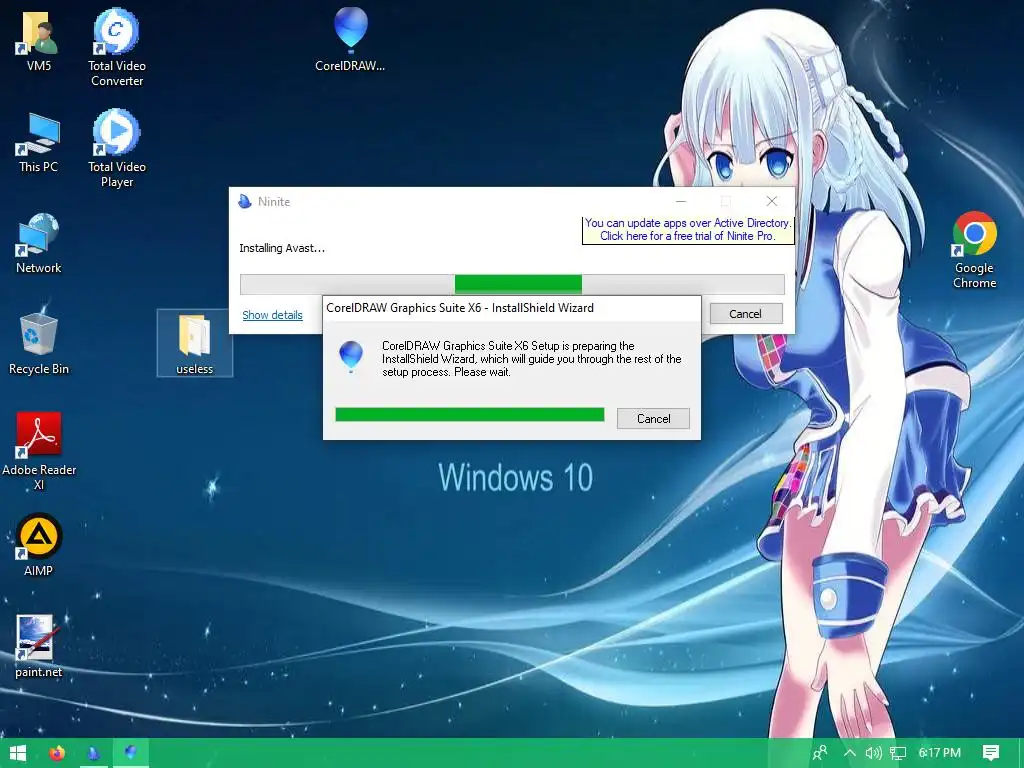1024x768 pixels.
Task: Click the 'Installing Avast...' status text
Action: [x=281, y=248]
